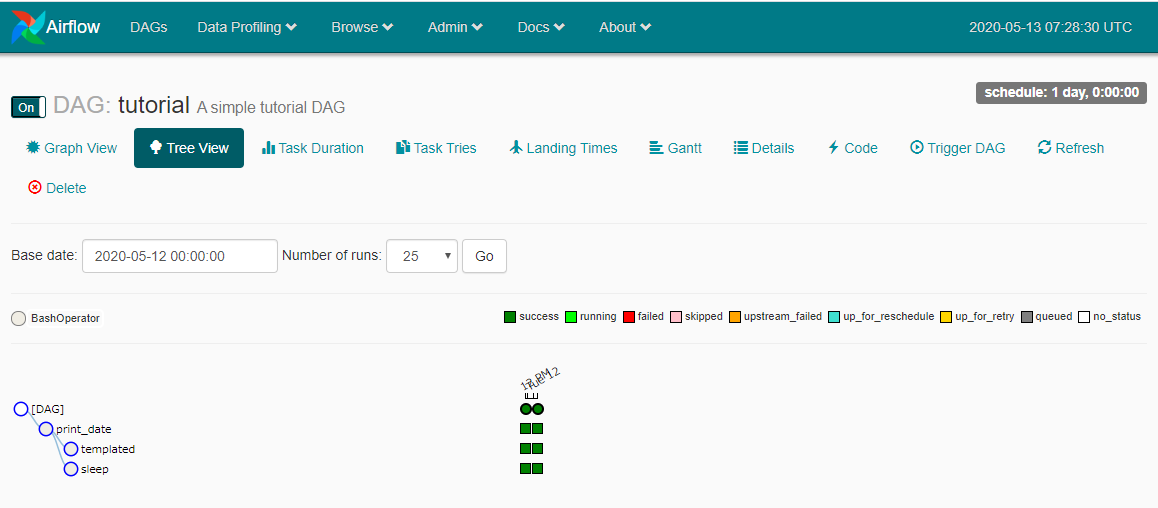Trigger the tutorial DAG run
The image size is (1158, 508).
click(957, 148)
